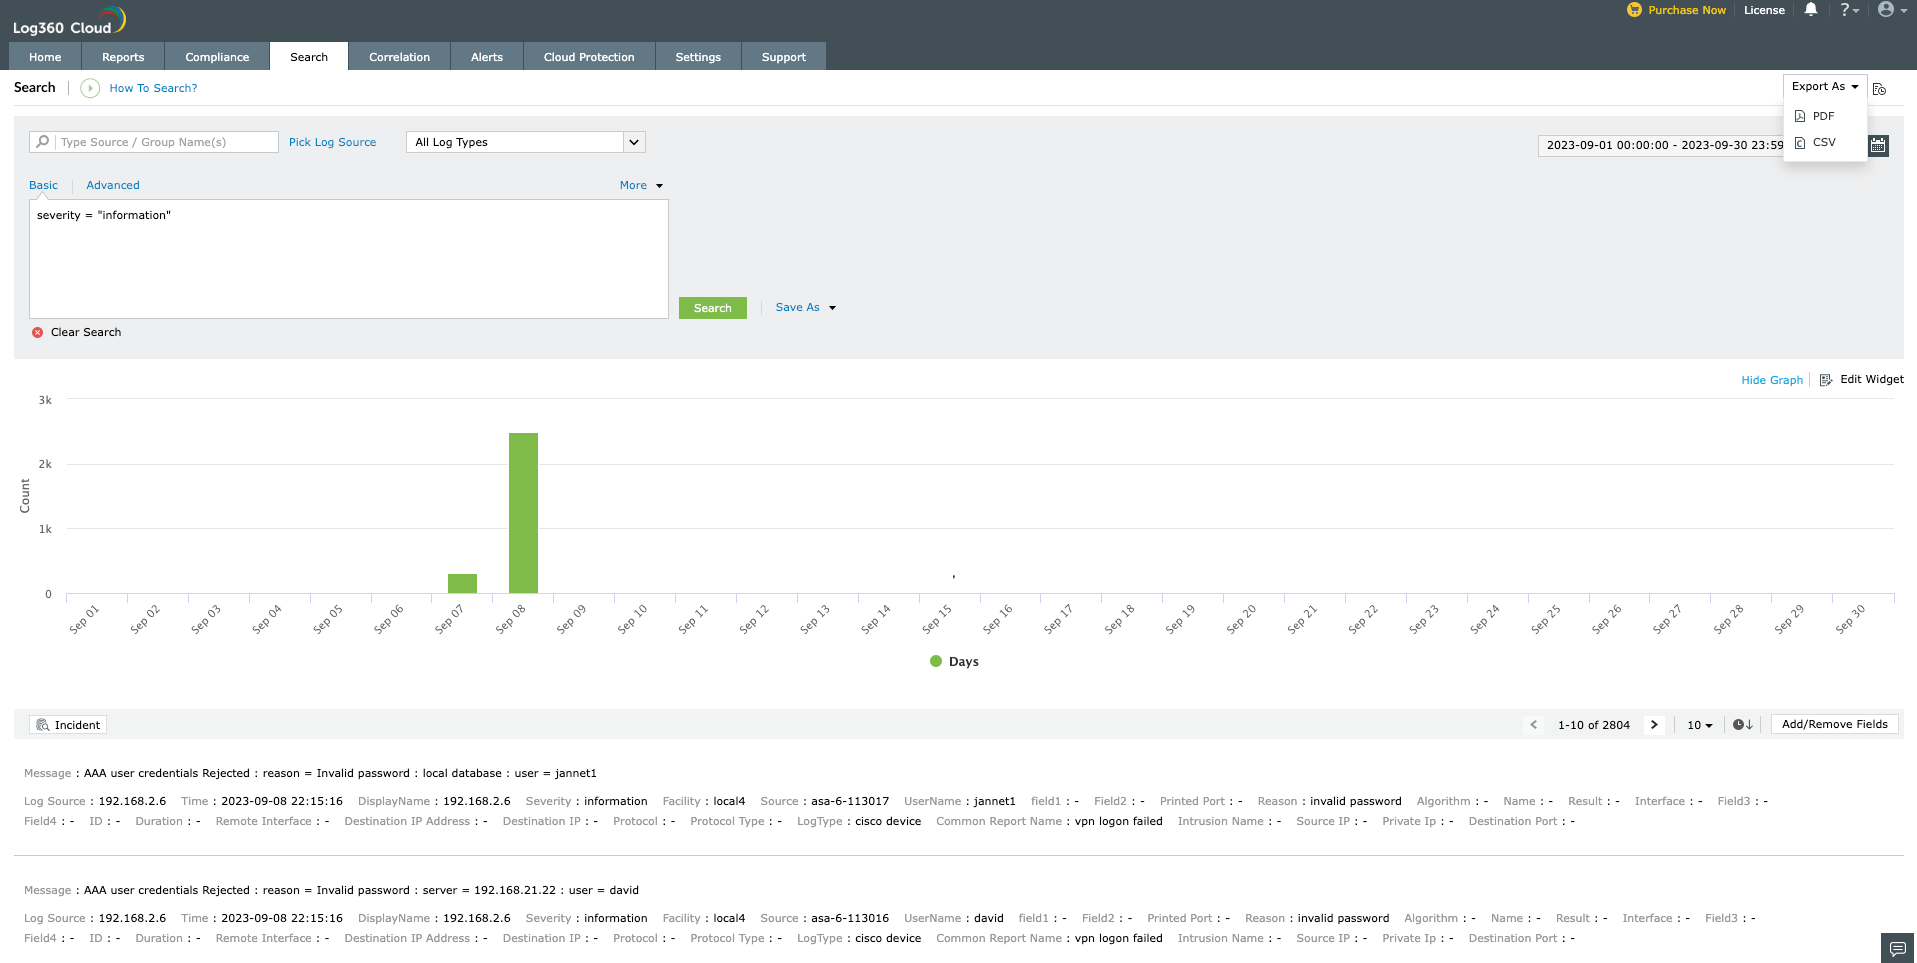This screenshot has width=1917, height=963.
Task: Click the tall green Sep 08 bar
Action: coord(523,513)
